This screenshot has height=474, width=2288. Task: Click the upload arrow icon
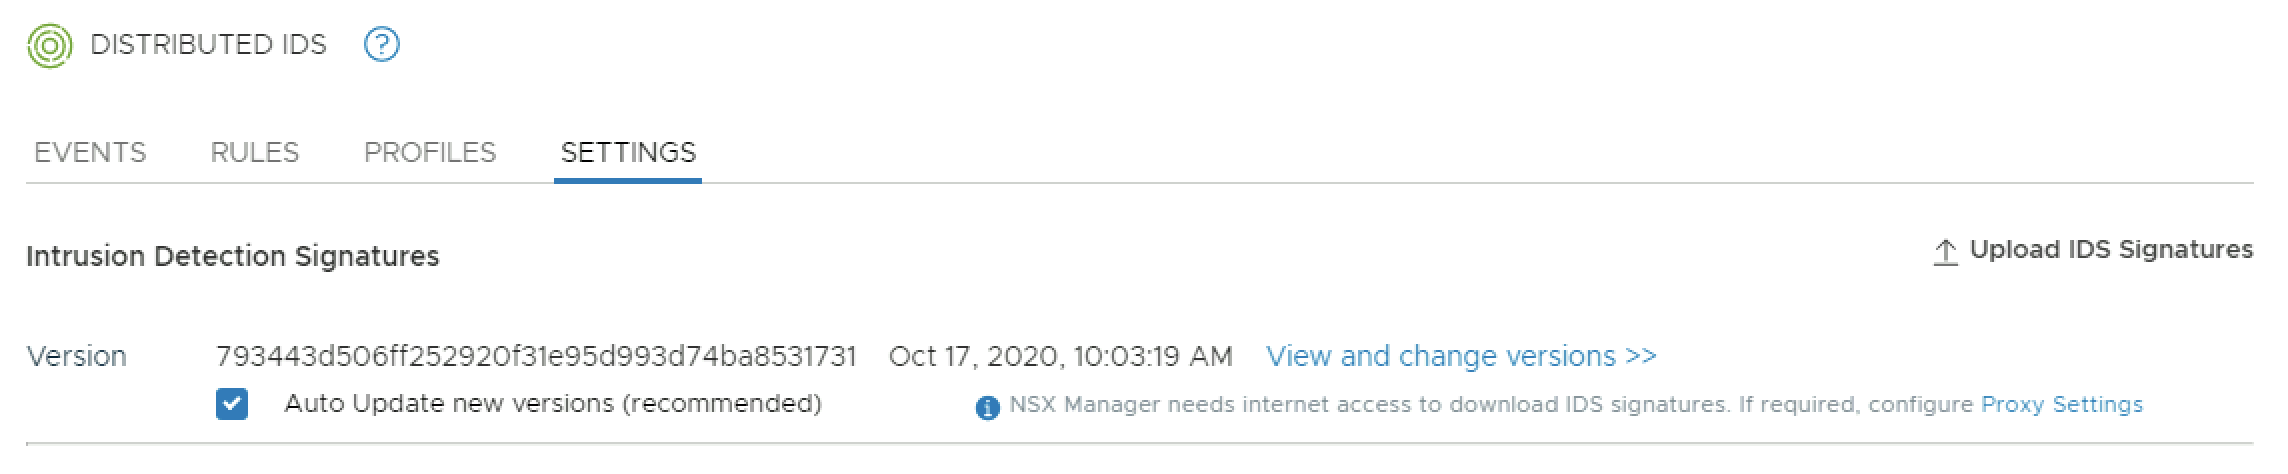1945,252
